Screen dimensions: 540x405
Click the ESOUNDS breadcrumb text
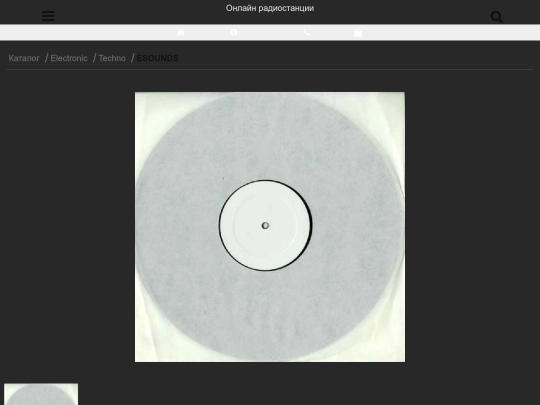157,58
